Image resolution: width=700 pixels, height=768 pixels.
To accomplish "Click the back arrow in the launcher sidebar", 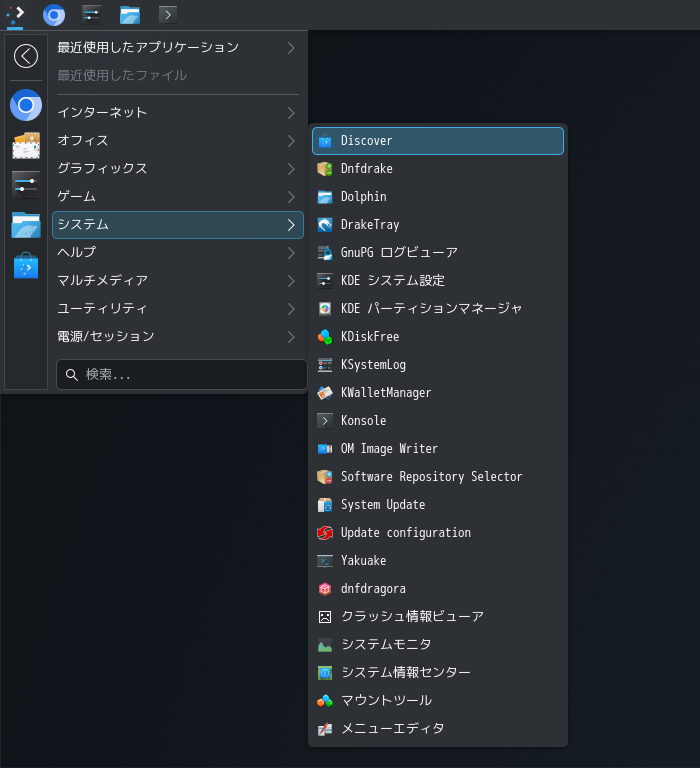I will 26,56.
